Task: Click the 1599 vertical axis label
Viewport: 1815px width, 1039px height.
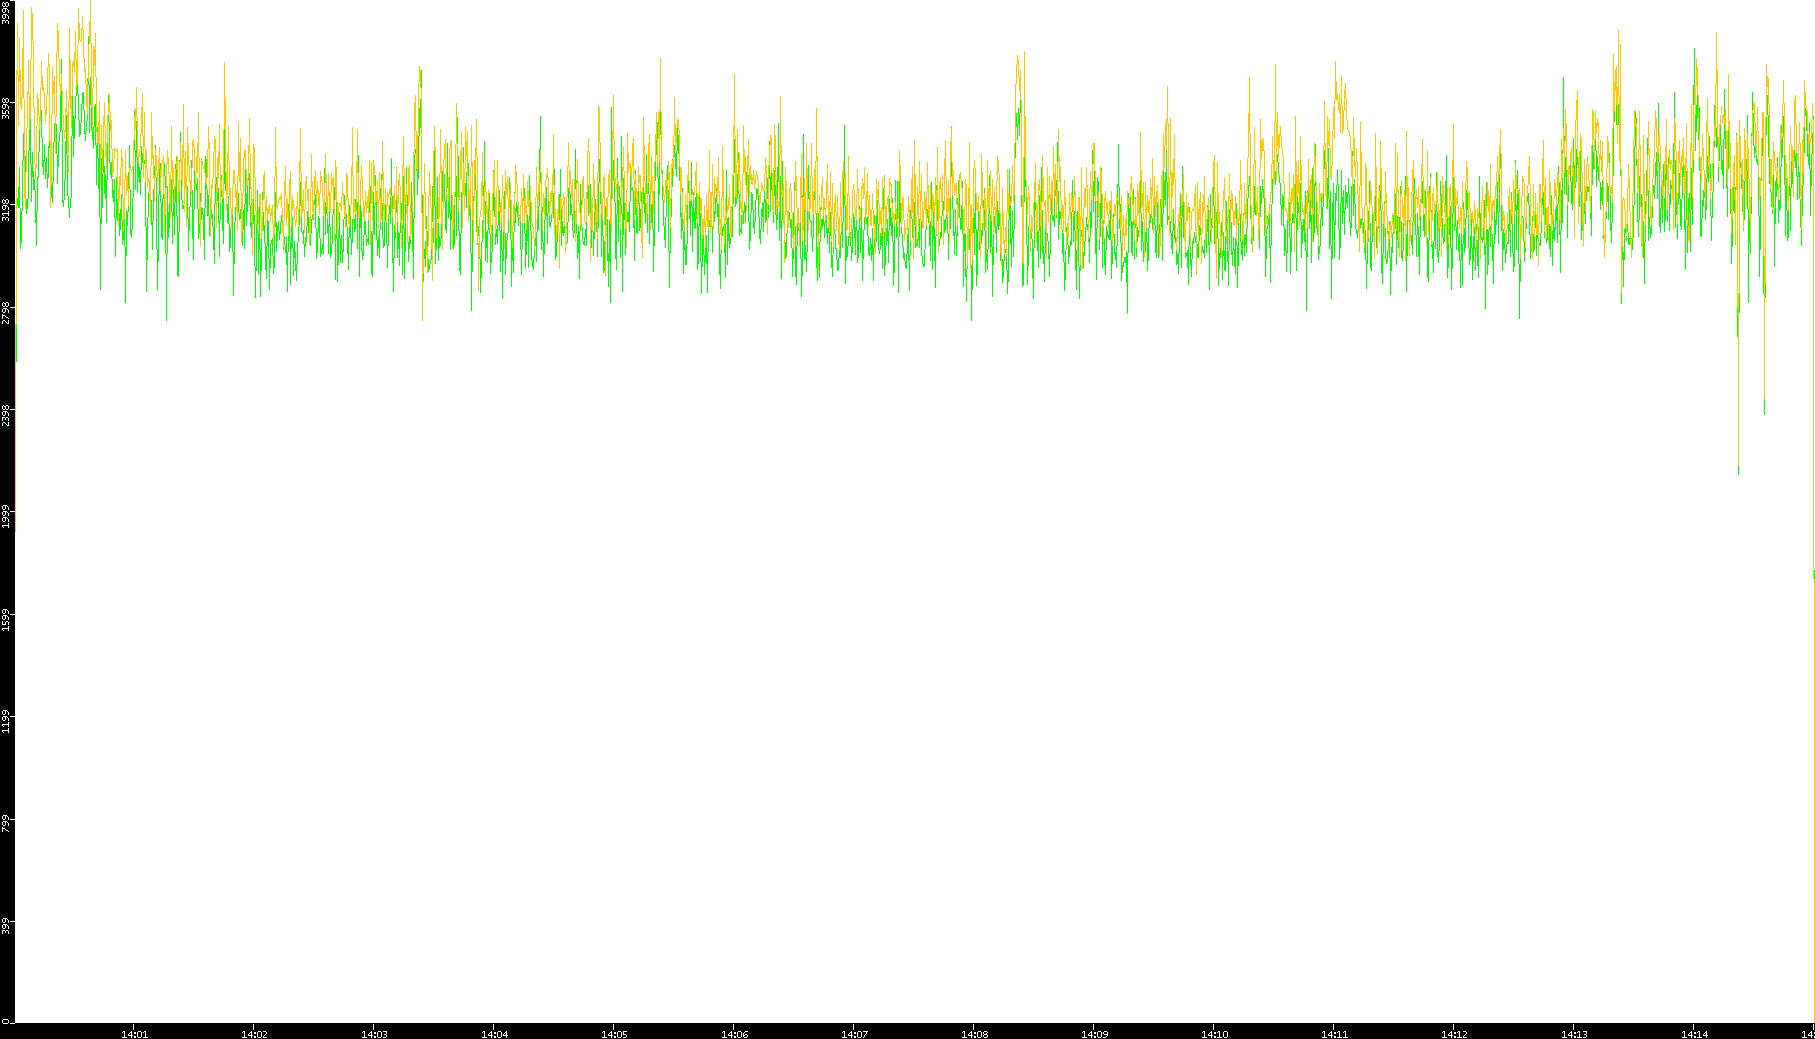Action: 7,619
